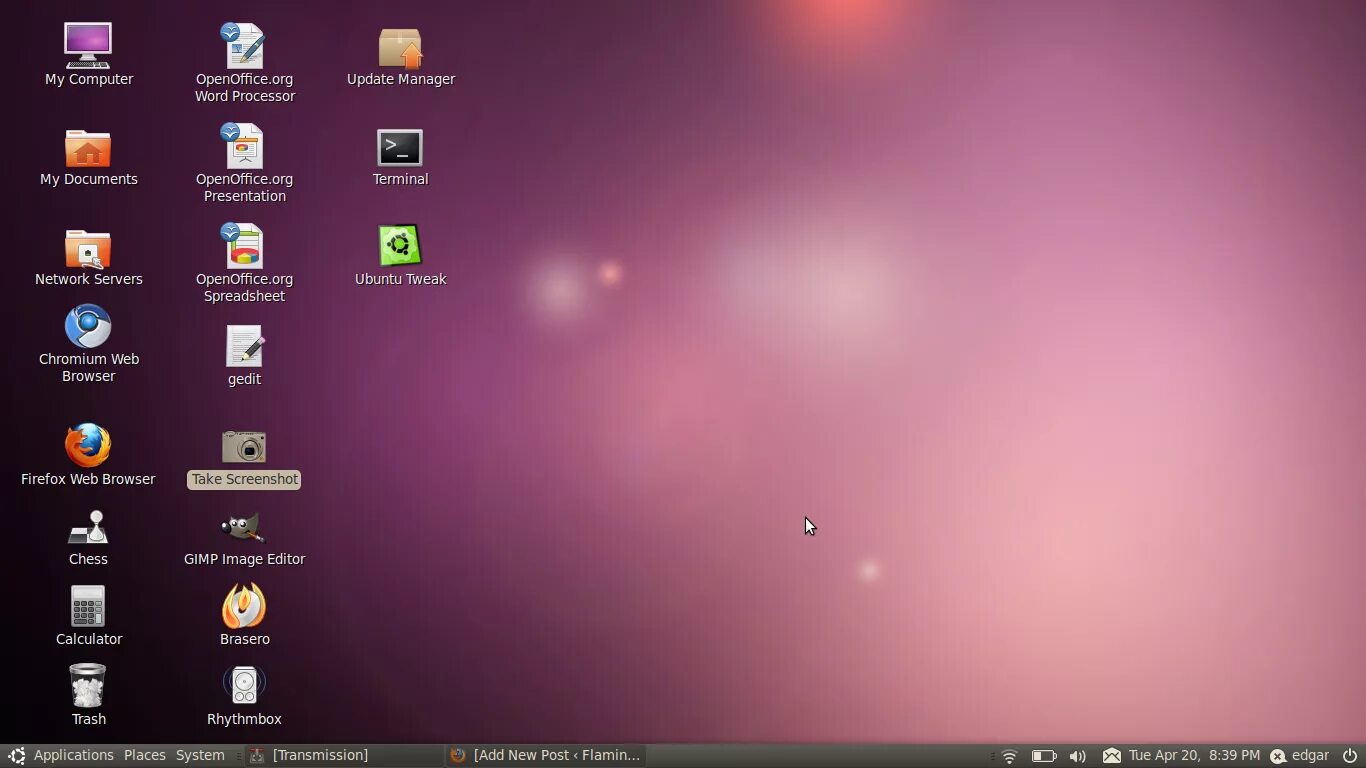Click the Ubuntu logo on panel
1366x768 pixels.
tap(16, 756)
